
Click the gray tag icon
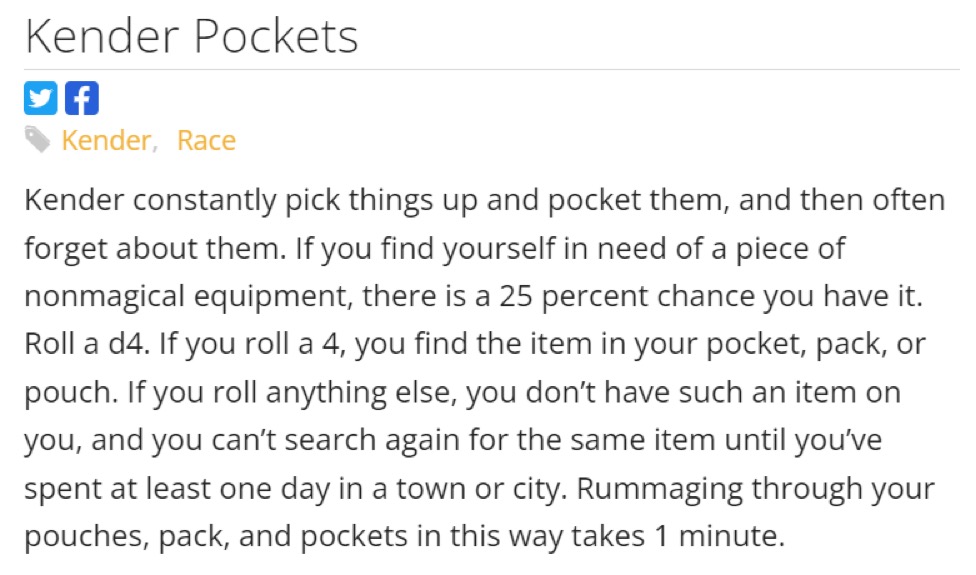[38, 140]
